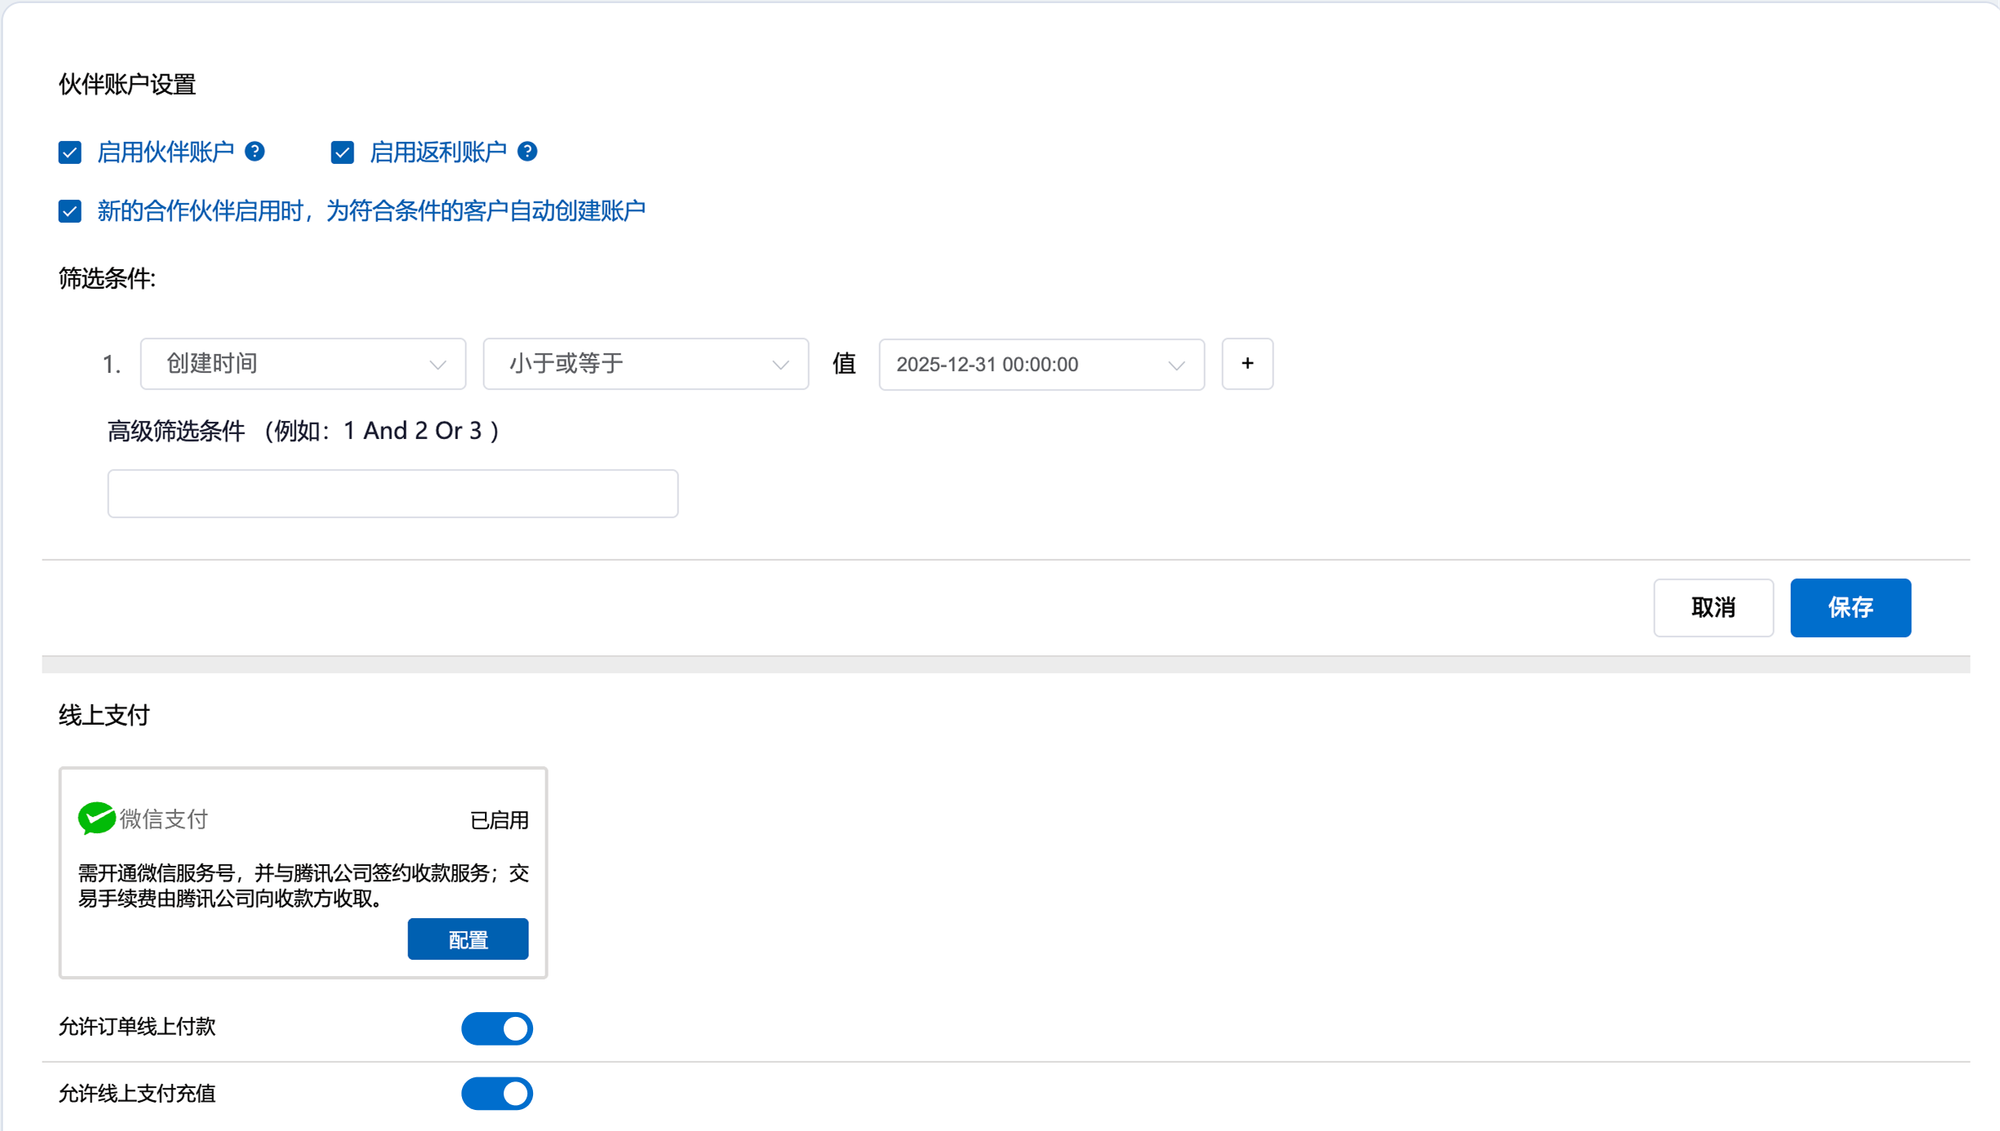This screenshot has width=2000, height=1131.
Task: Click the plus icon to add a filter condition
Action: pyautogui.click(x=1247, y=364)
